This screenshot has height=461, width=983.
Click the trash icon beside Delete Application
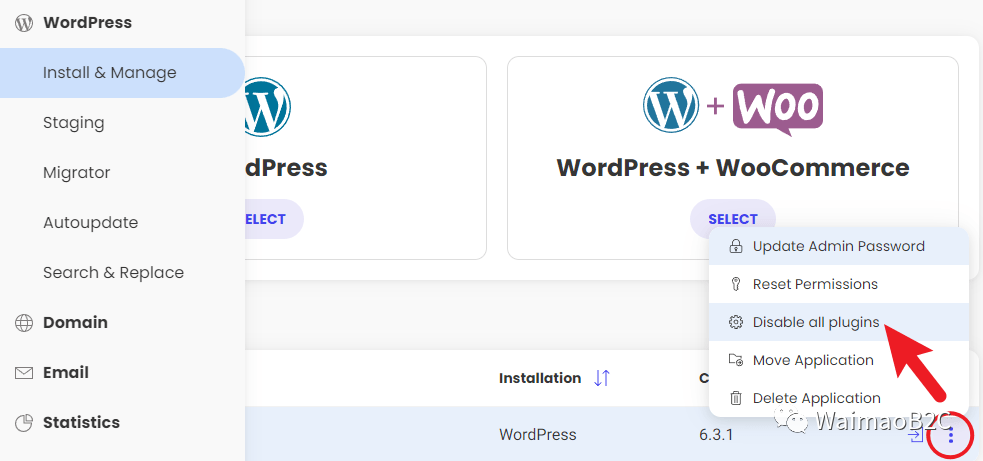tap(735, 398)
